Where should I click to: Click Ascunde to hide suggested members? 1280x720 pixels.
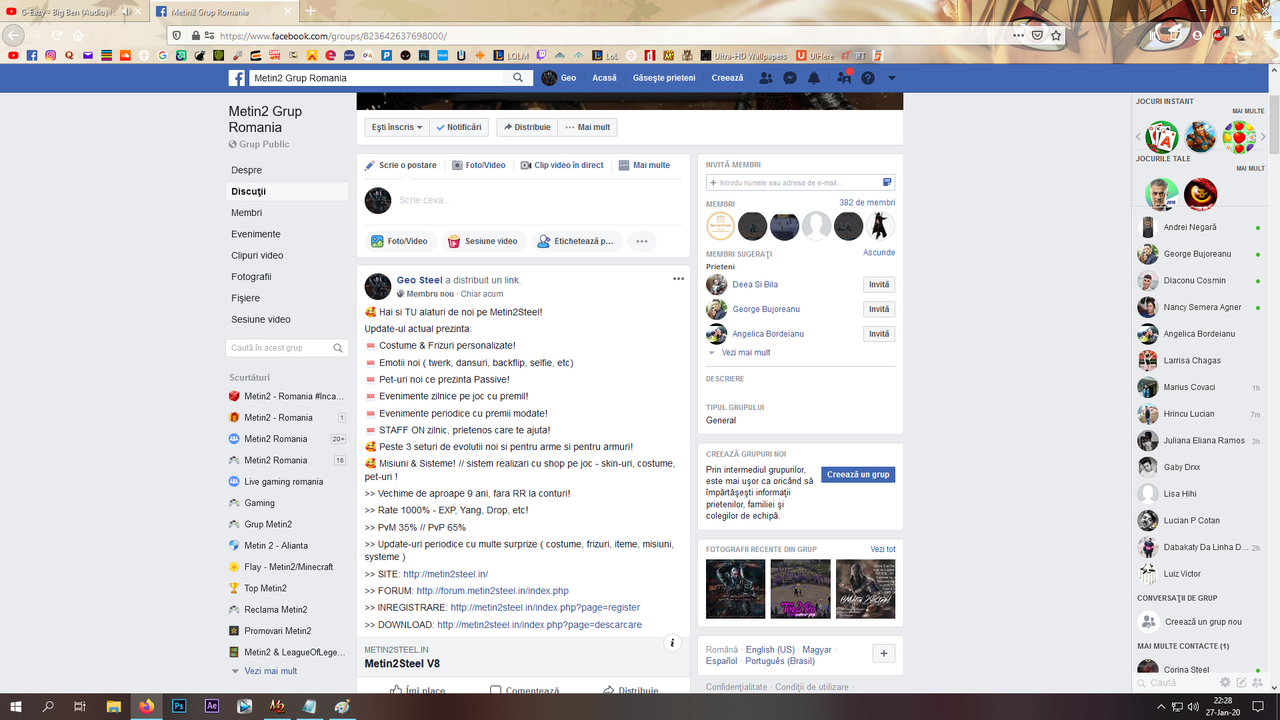[879, 253]
